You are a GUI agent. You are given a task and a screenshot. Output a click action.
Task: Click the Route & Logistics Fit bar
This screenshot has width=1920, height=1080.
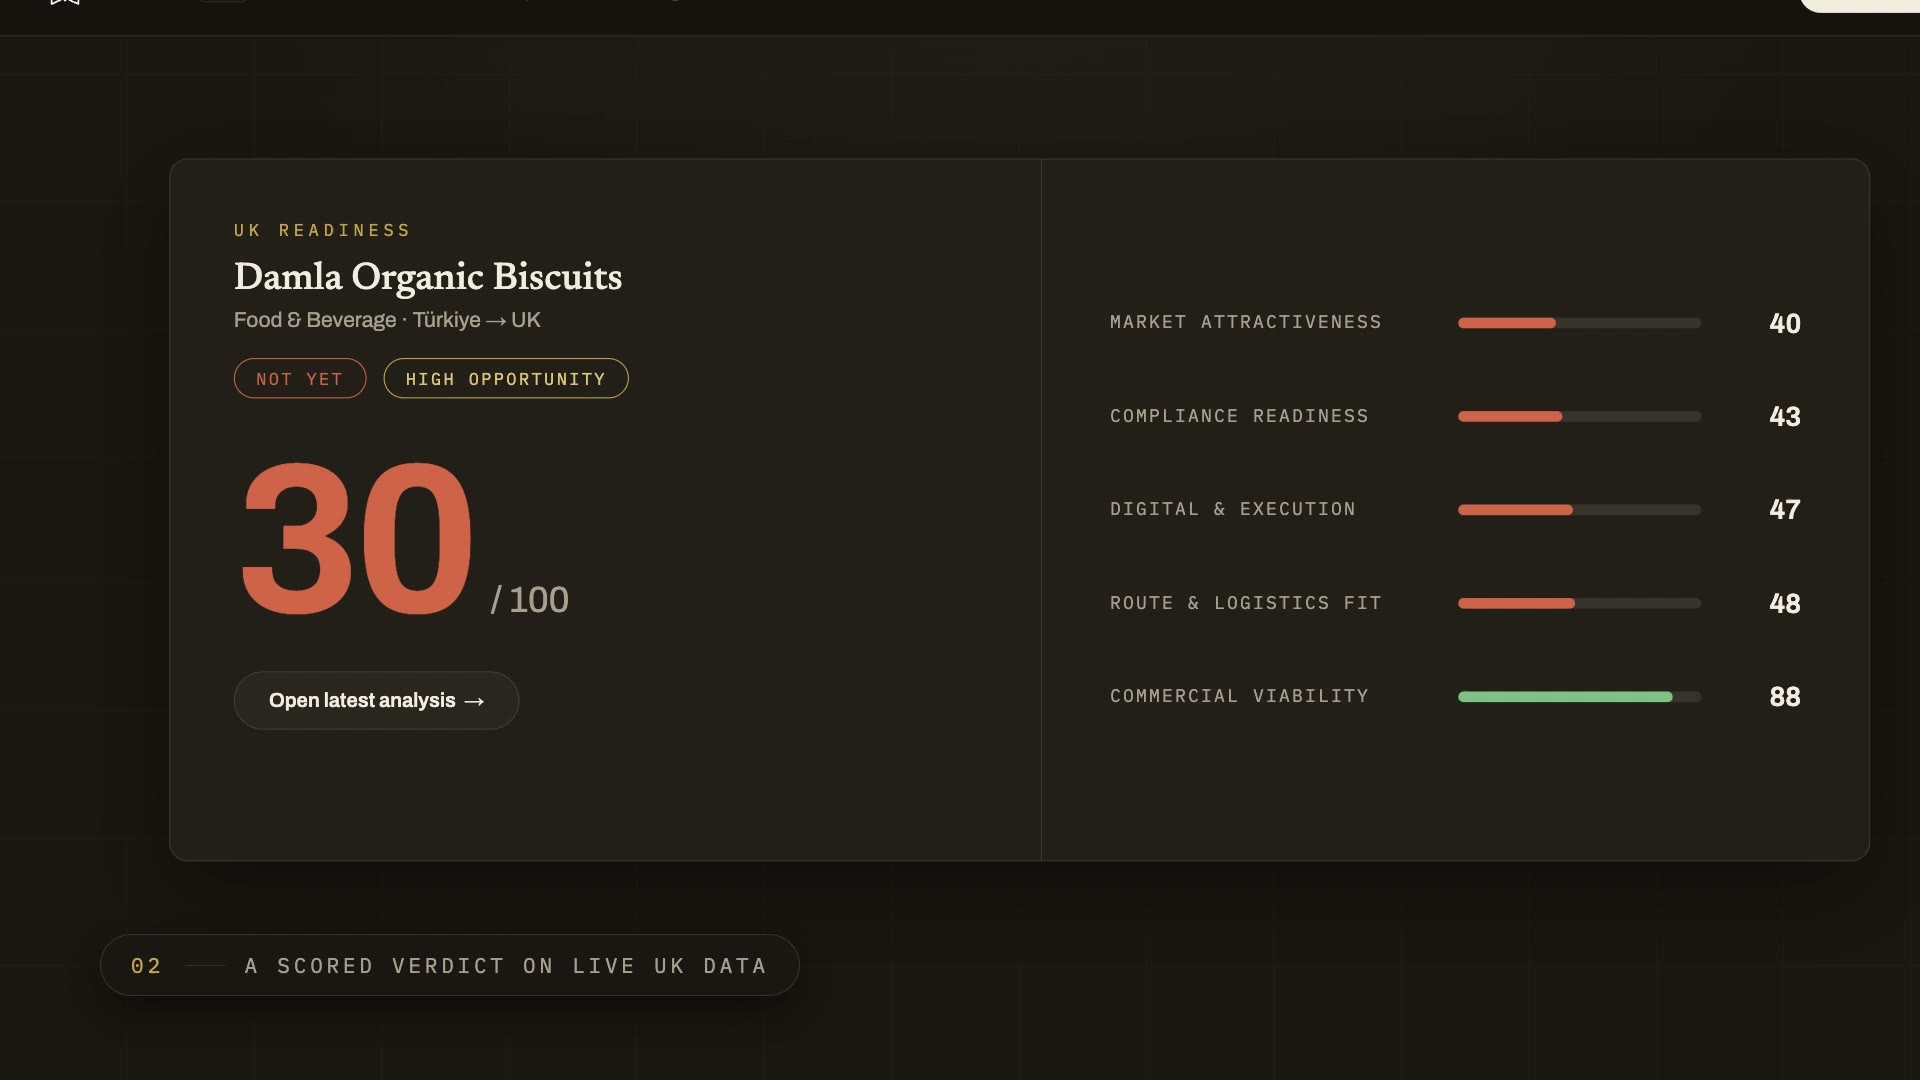(1579, 603)
